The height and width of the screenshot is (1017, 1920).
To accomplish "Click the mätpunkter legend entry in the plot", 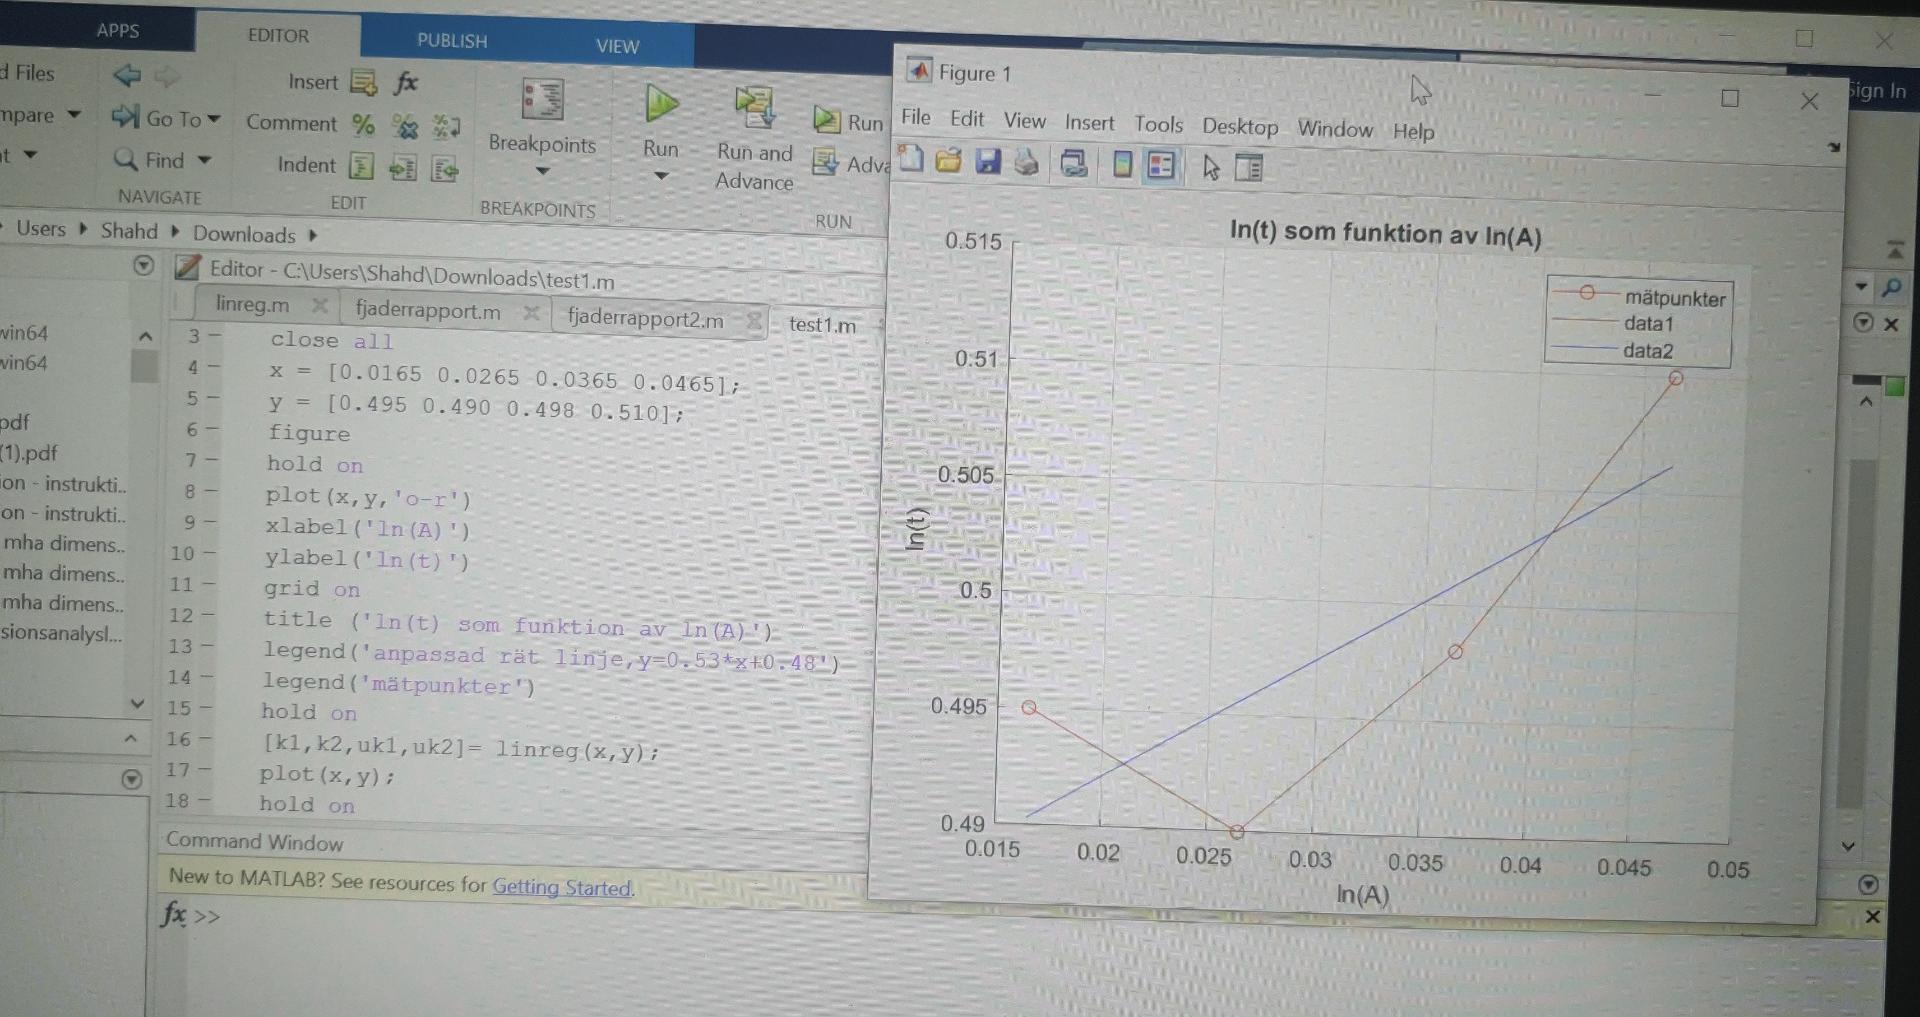I will point(1638,296).
